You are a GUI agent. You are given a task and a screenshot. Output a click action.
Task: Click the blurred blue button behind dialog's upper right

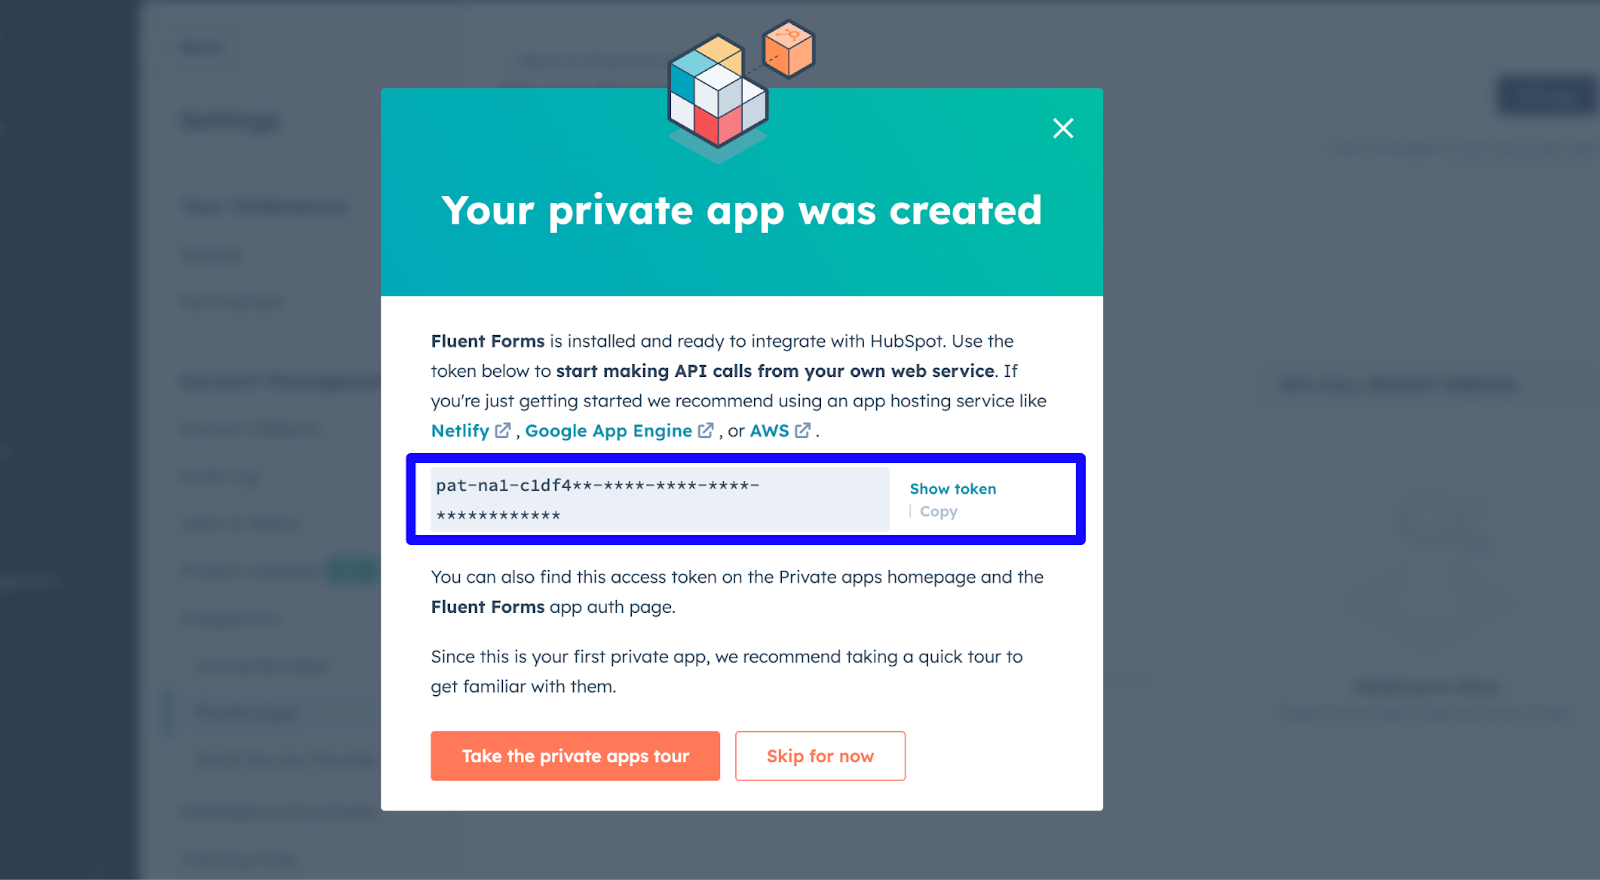coord(1546,97)
